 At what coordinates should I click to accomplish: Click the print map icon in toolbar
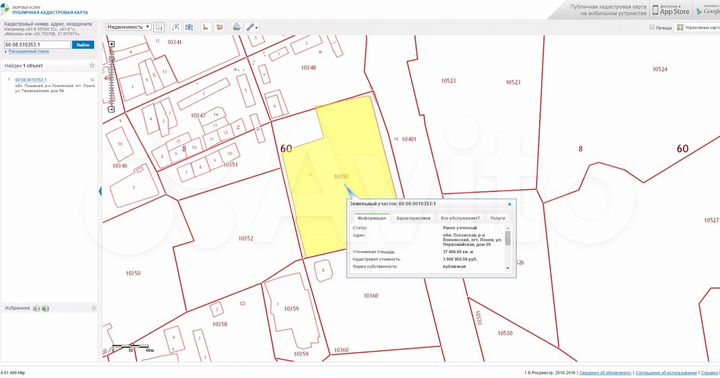pos(236,27)
